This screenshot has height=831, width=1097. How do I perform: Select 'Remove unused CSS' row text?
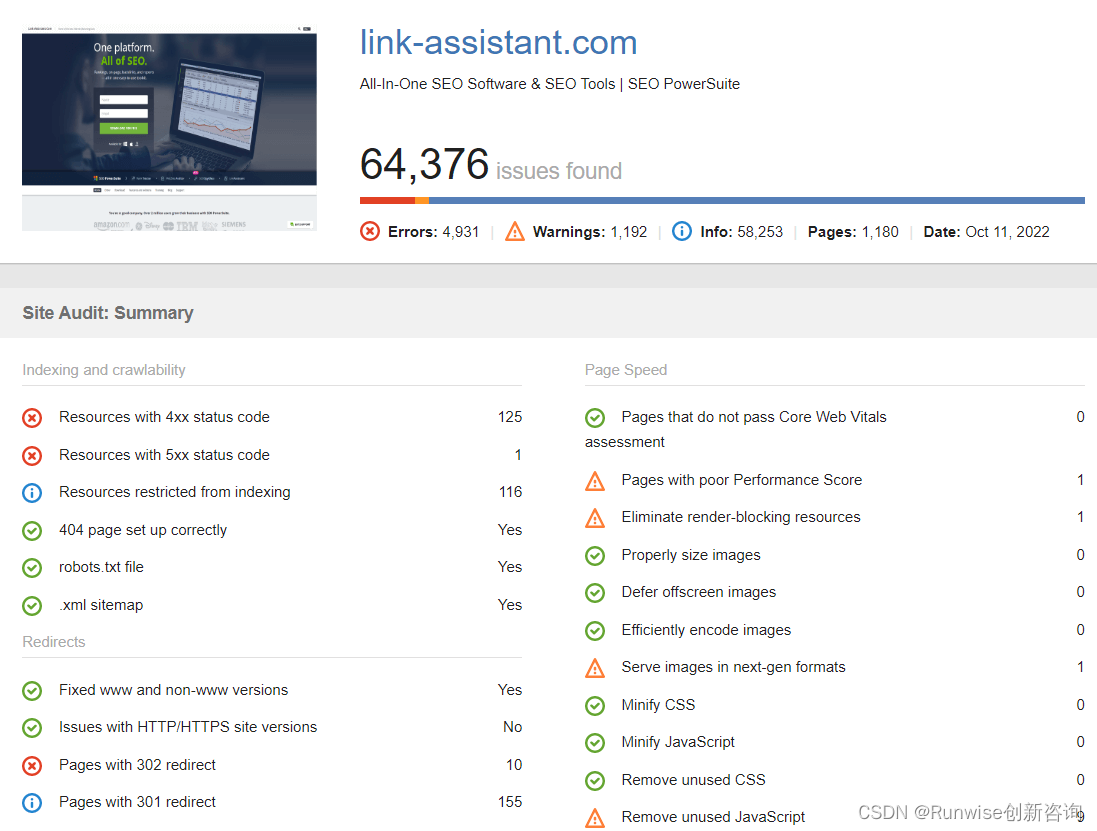693,780
